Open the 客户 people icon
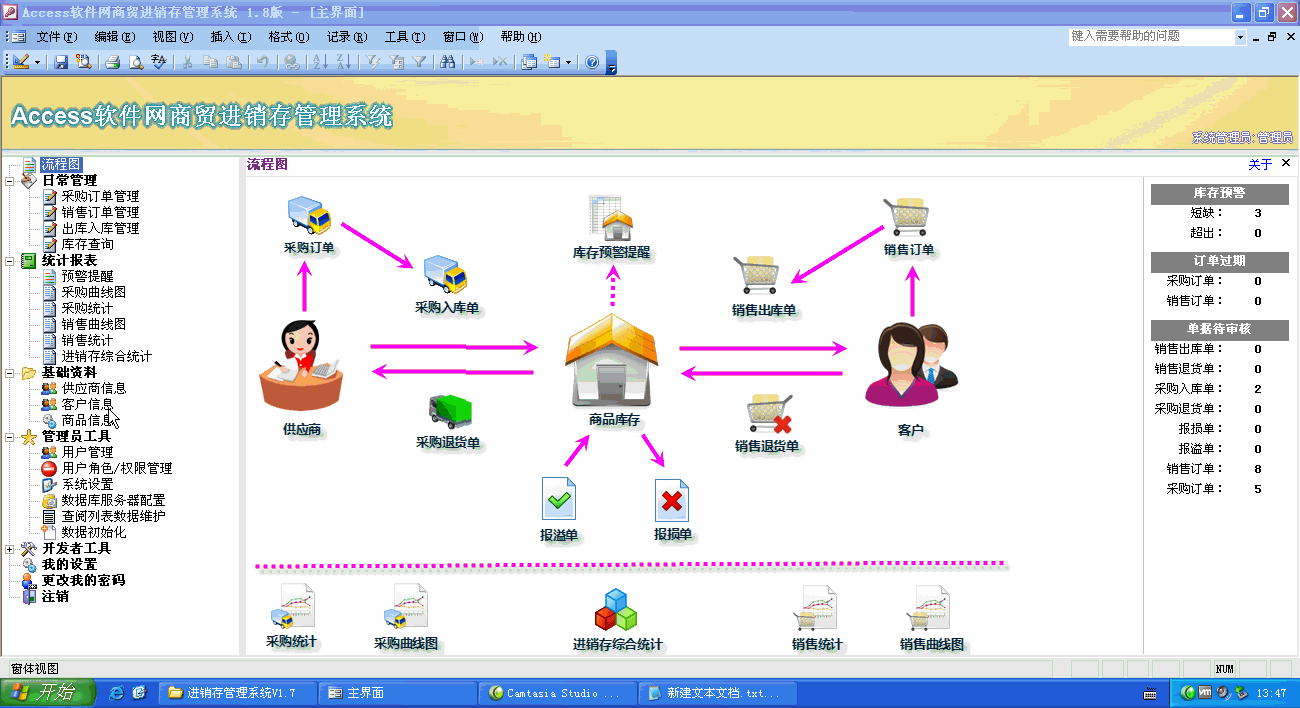1300x708 pixels. (910, 366)
